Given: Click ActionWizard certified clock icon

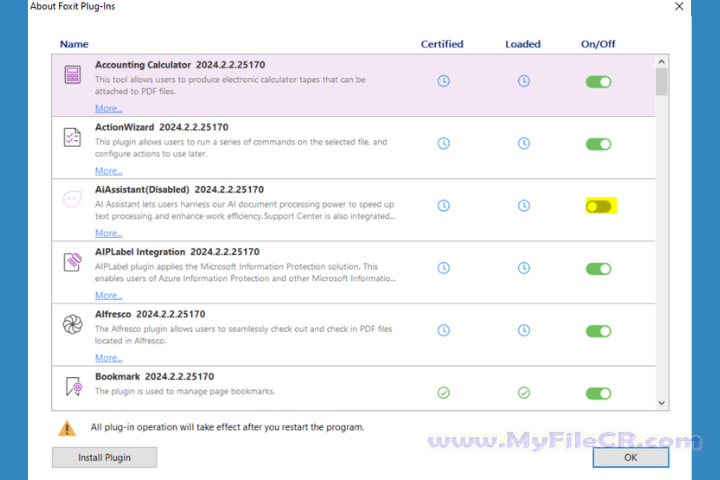Looking at the screenshot, I should pyautogui.click(x=444, y=143).
